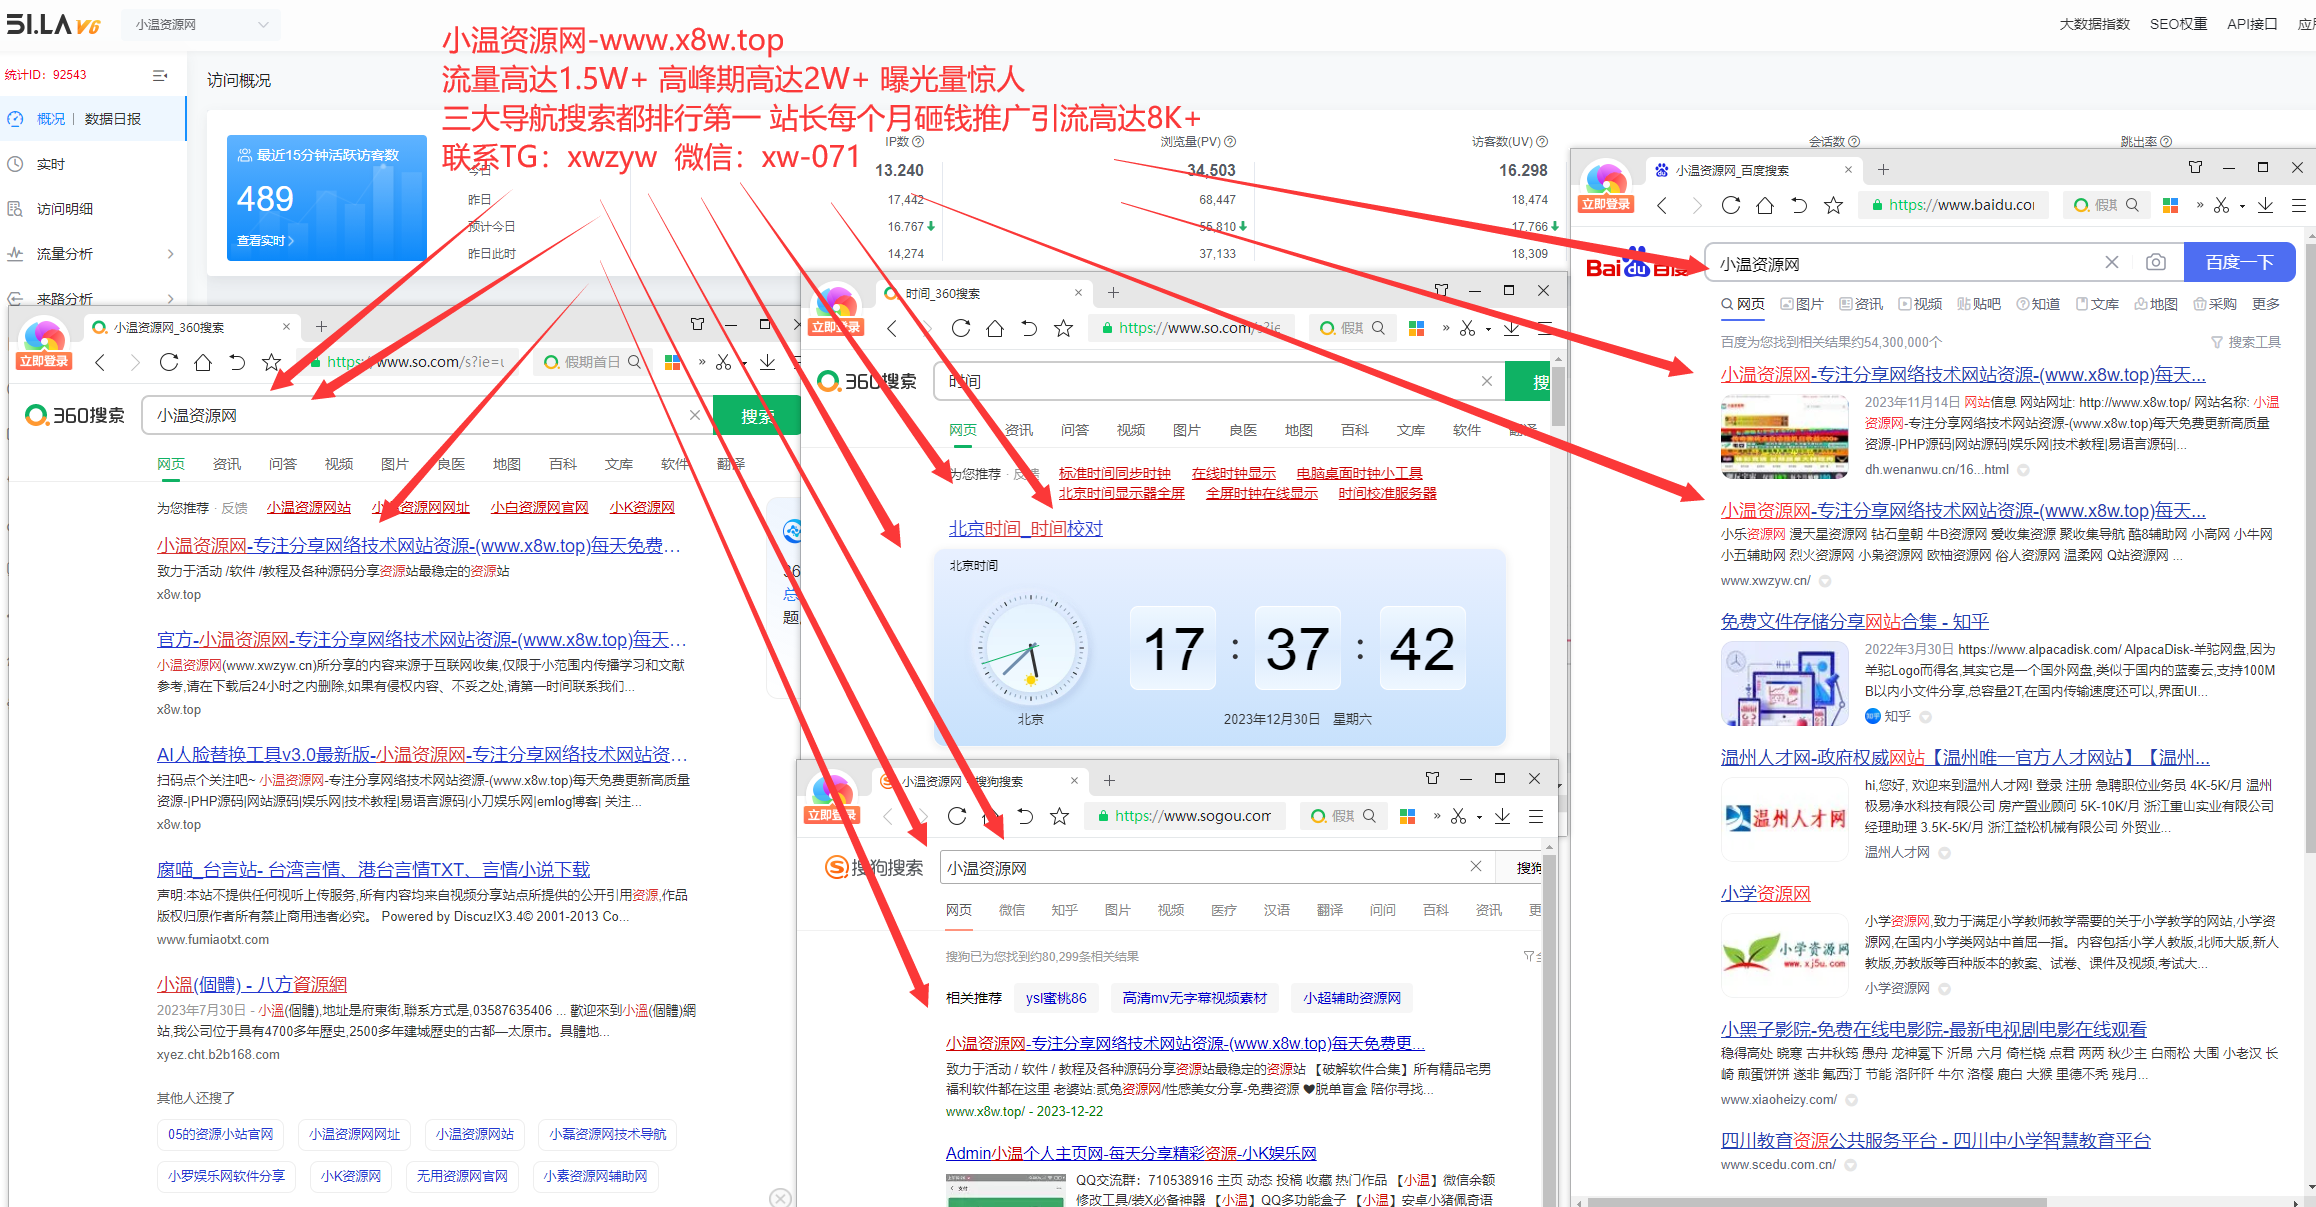Open the 腐喵_台言站 360 search result

pos(373,869)
